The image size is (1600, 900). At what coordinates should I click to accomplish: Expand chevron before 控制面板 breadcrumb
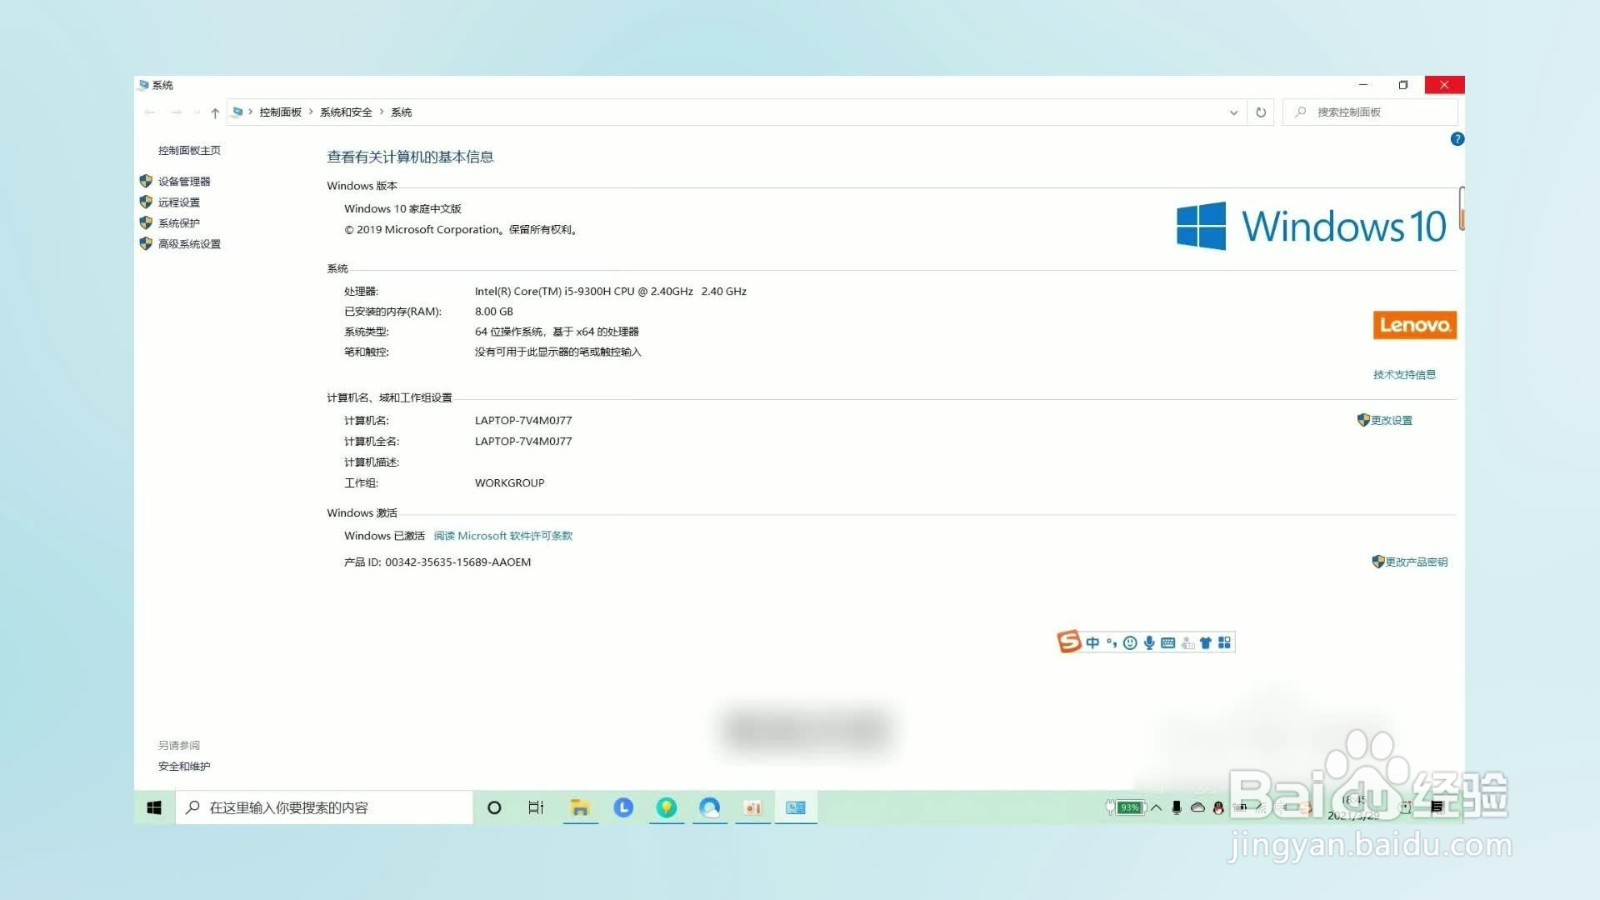pos(250,112)
